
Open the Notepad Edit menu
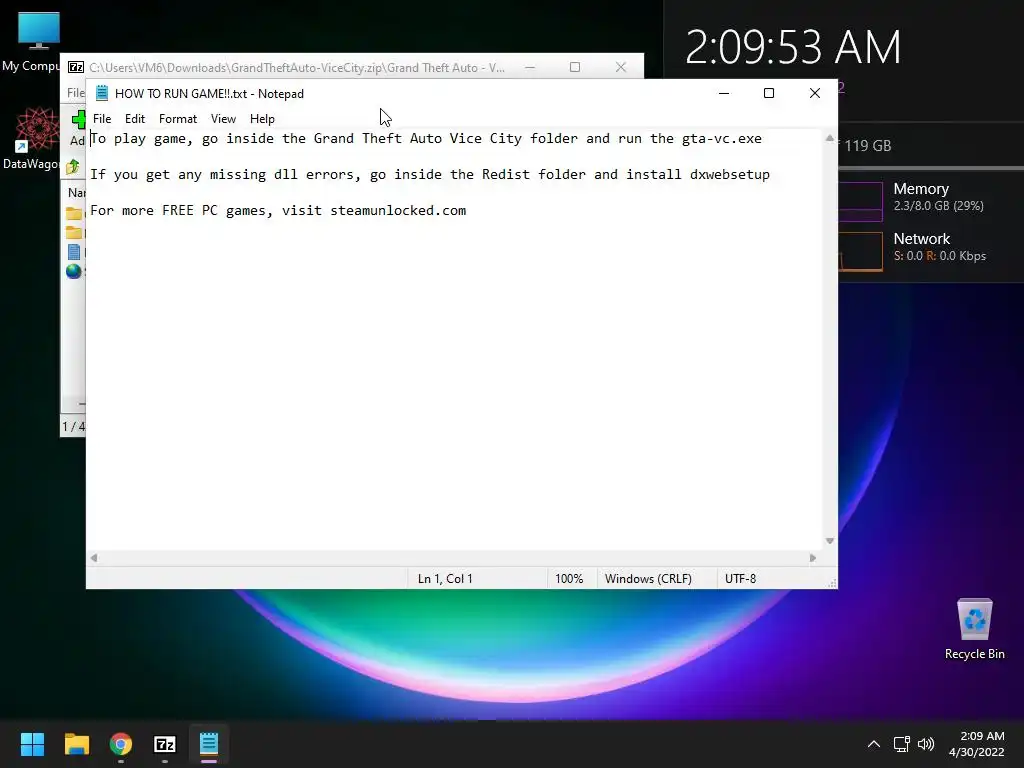[135, 119]
